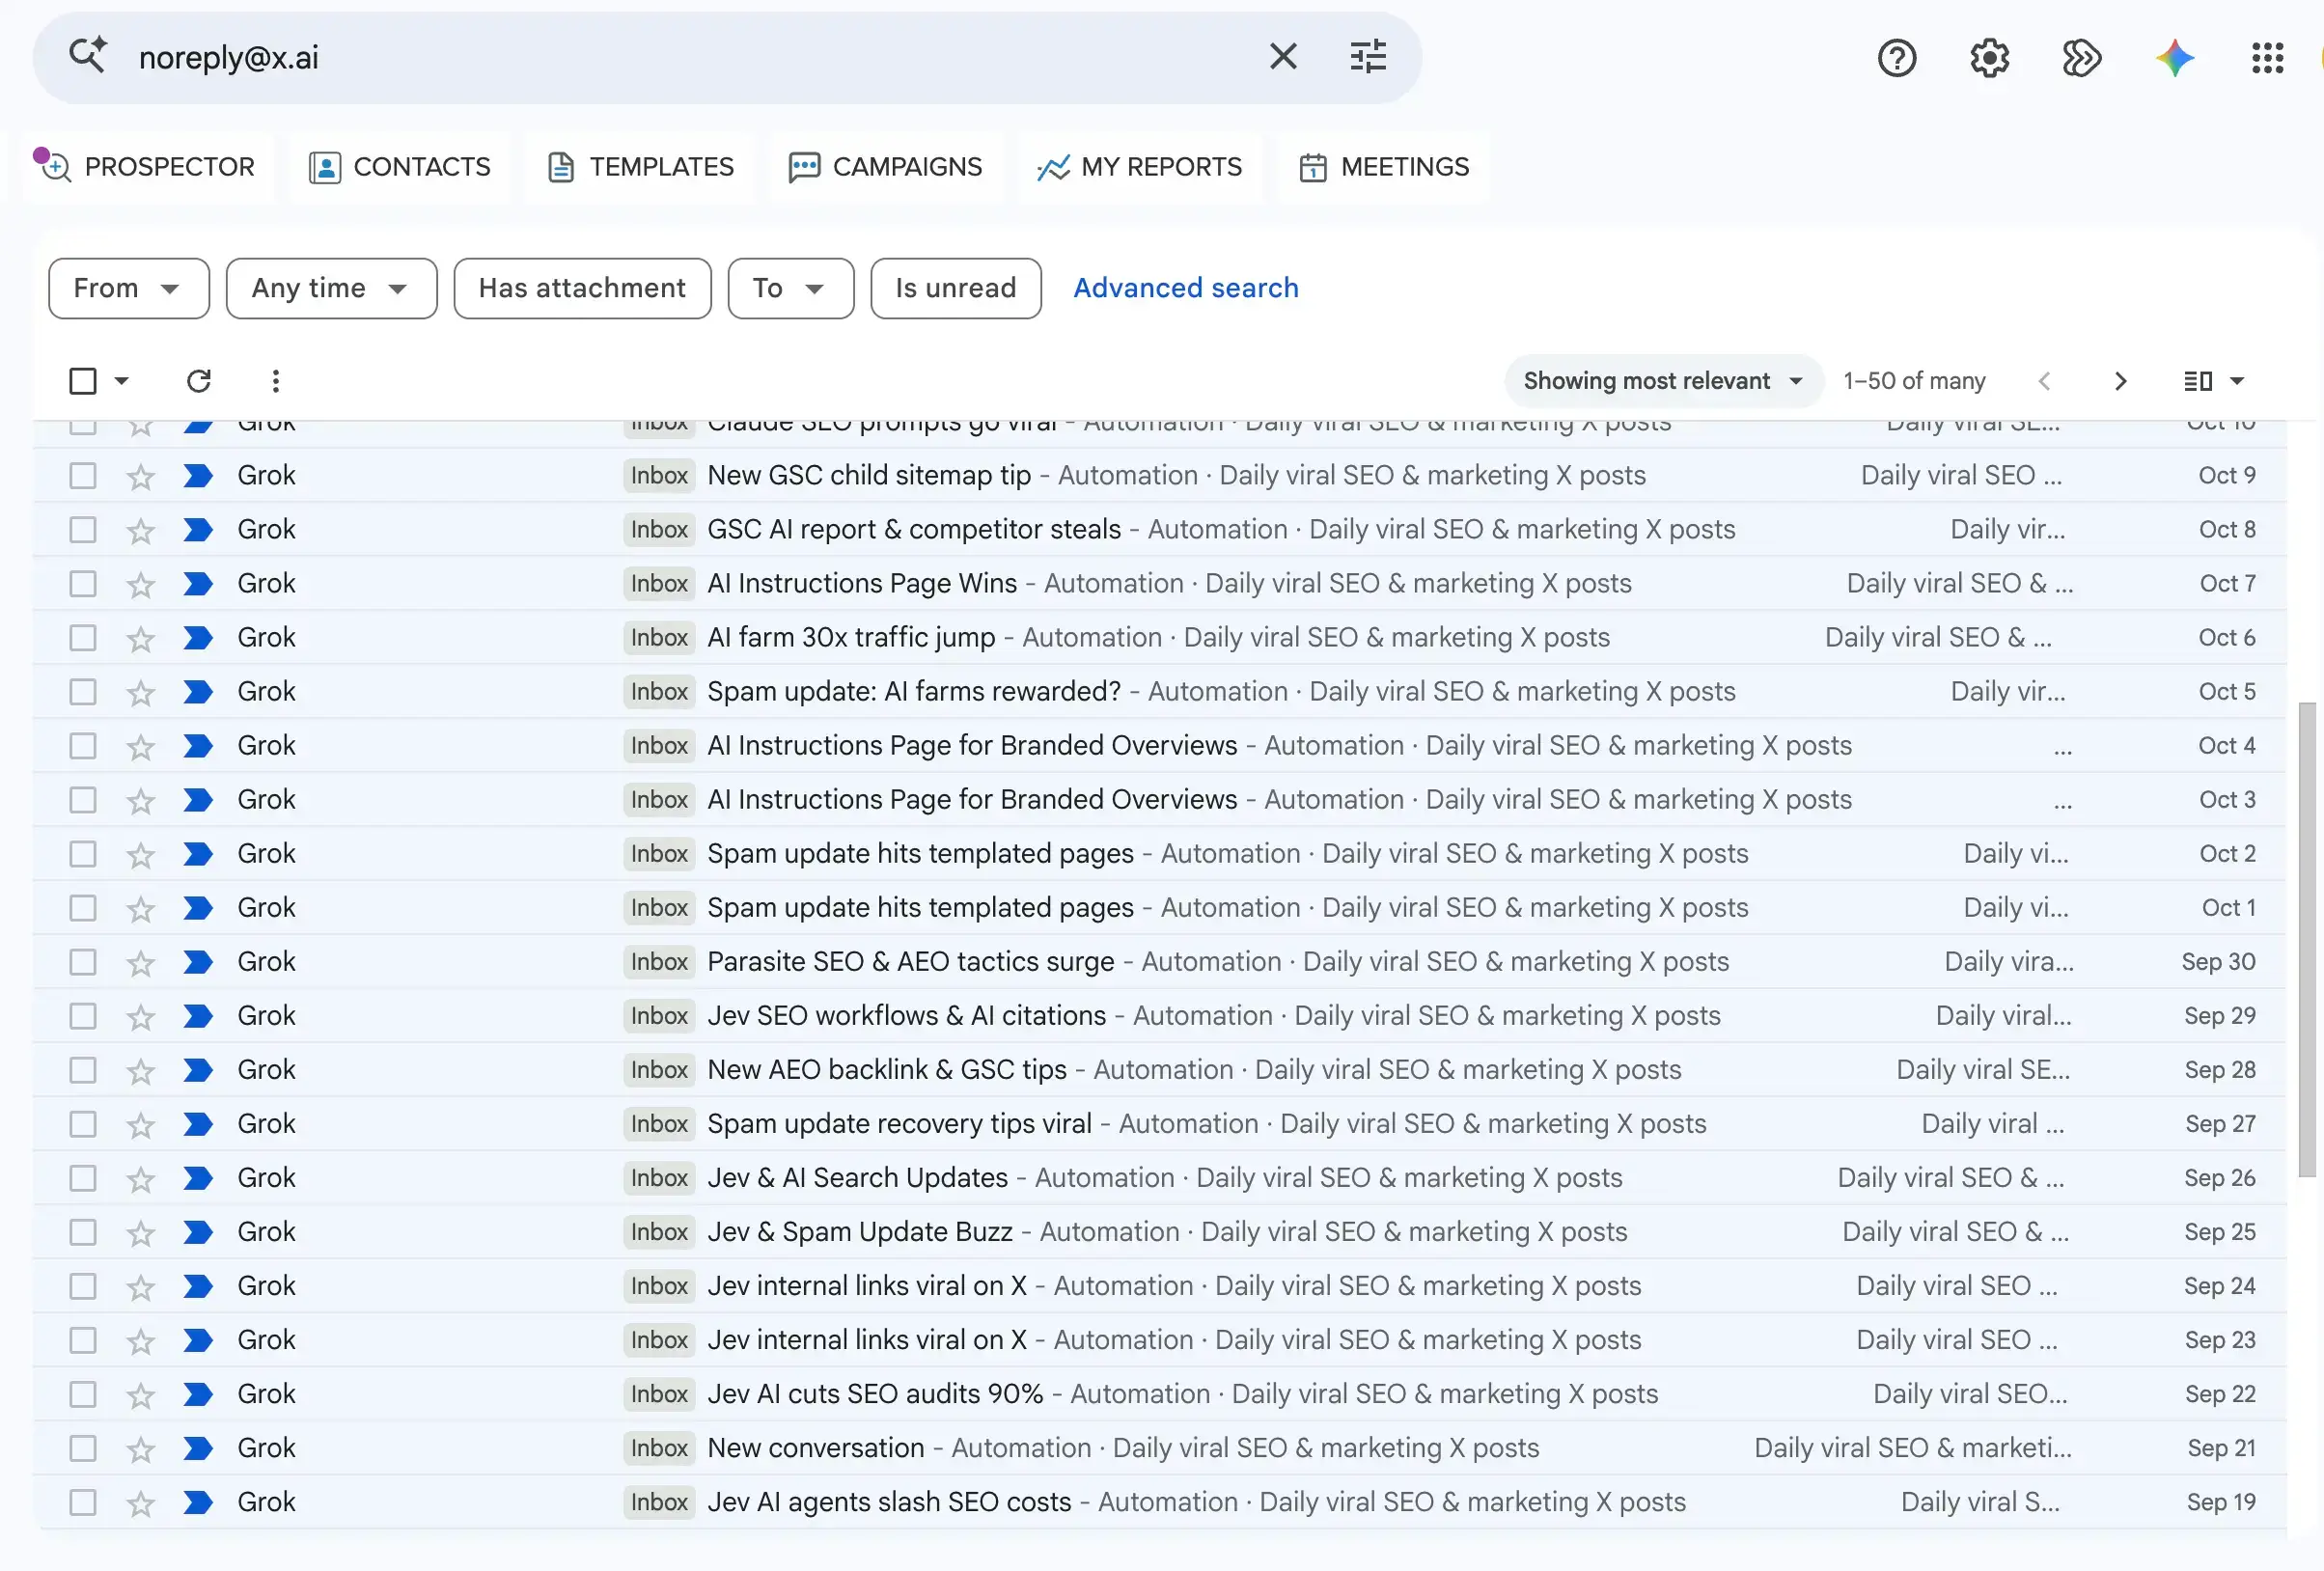This screenshot has height=1571, width=2324.
Task: Toggle split pane mode icon
Action: pyautogui.click(x=2198, y=381)
